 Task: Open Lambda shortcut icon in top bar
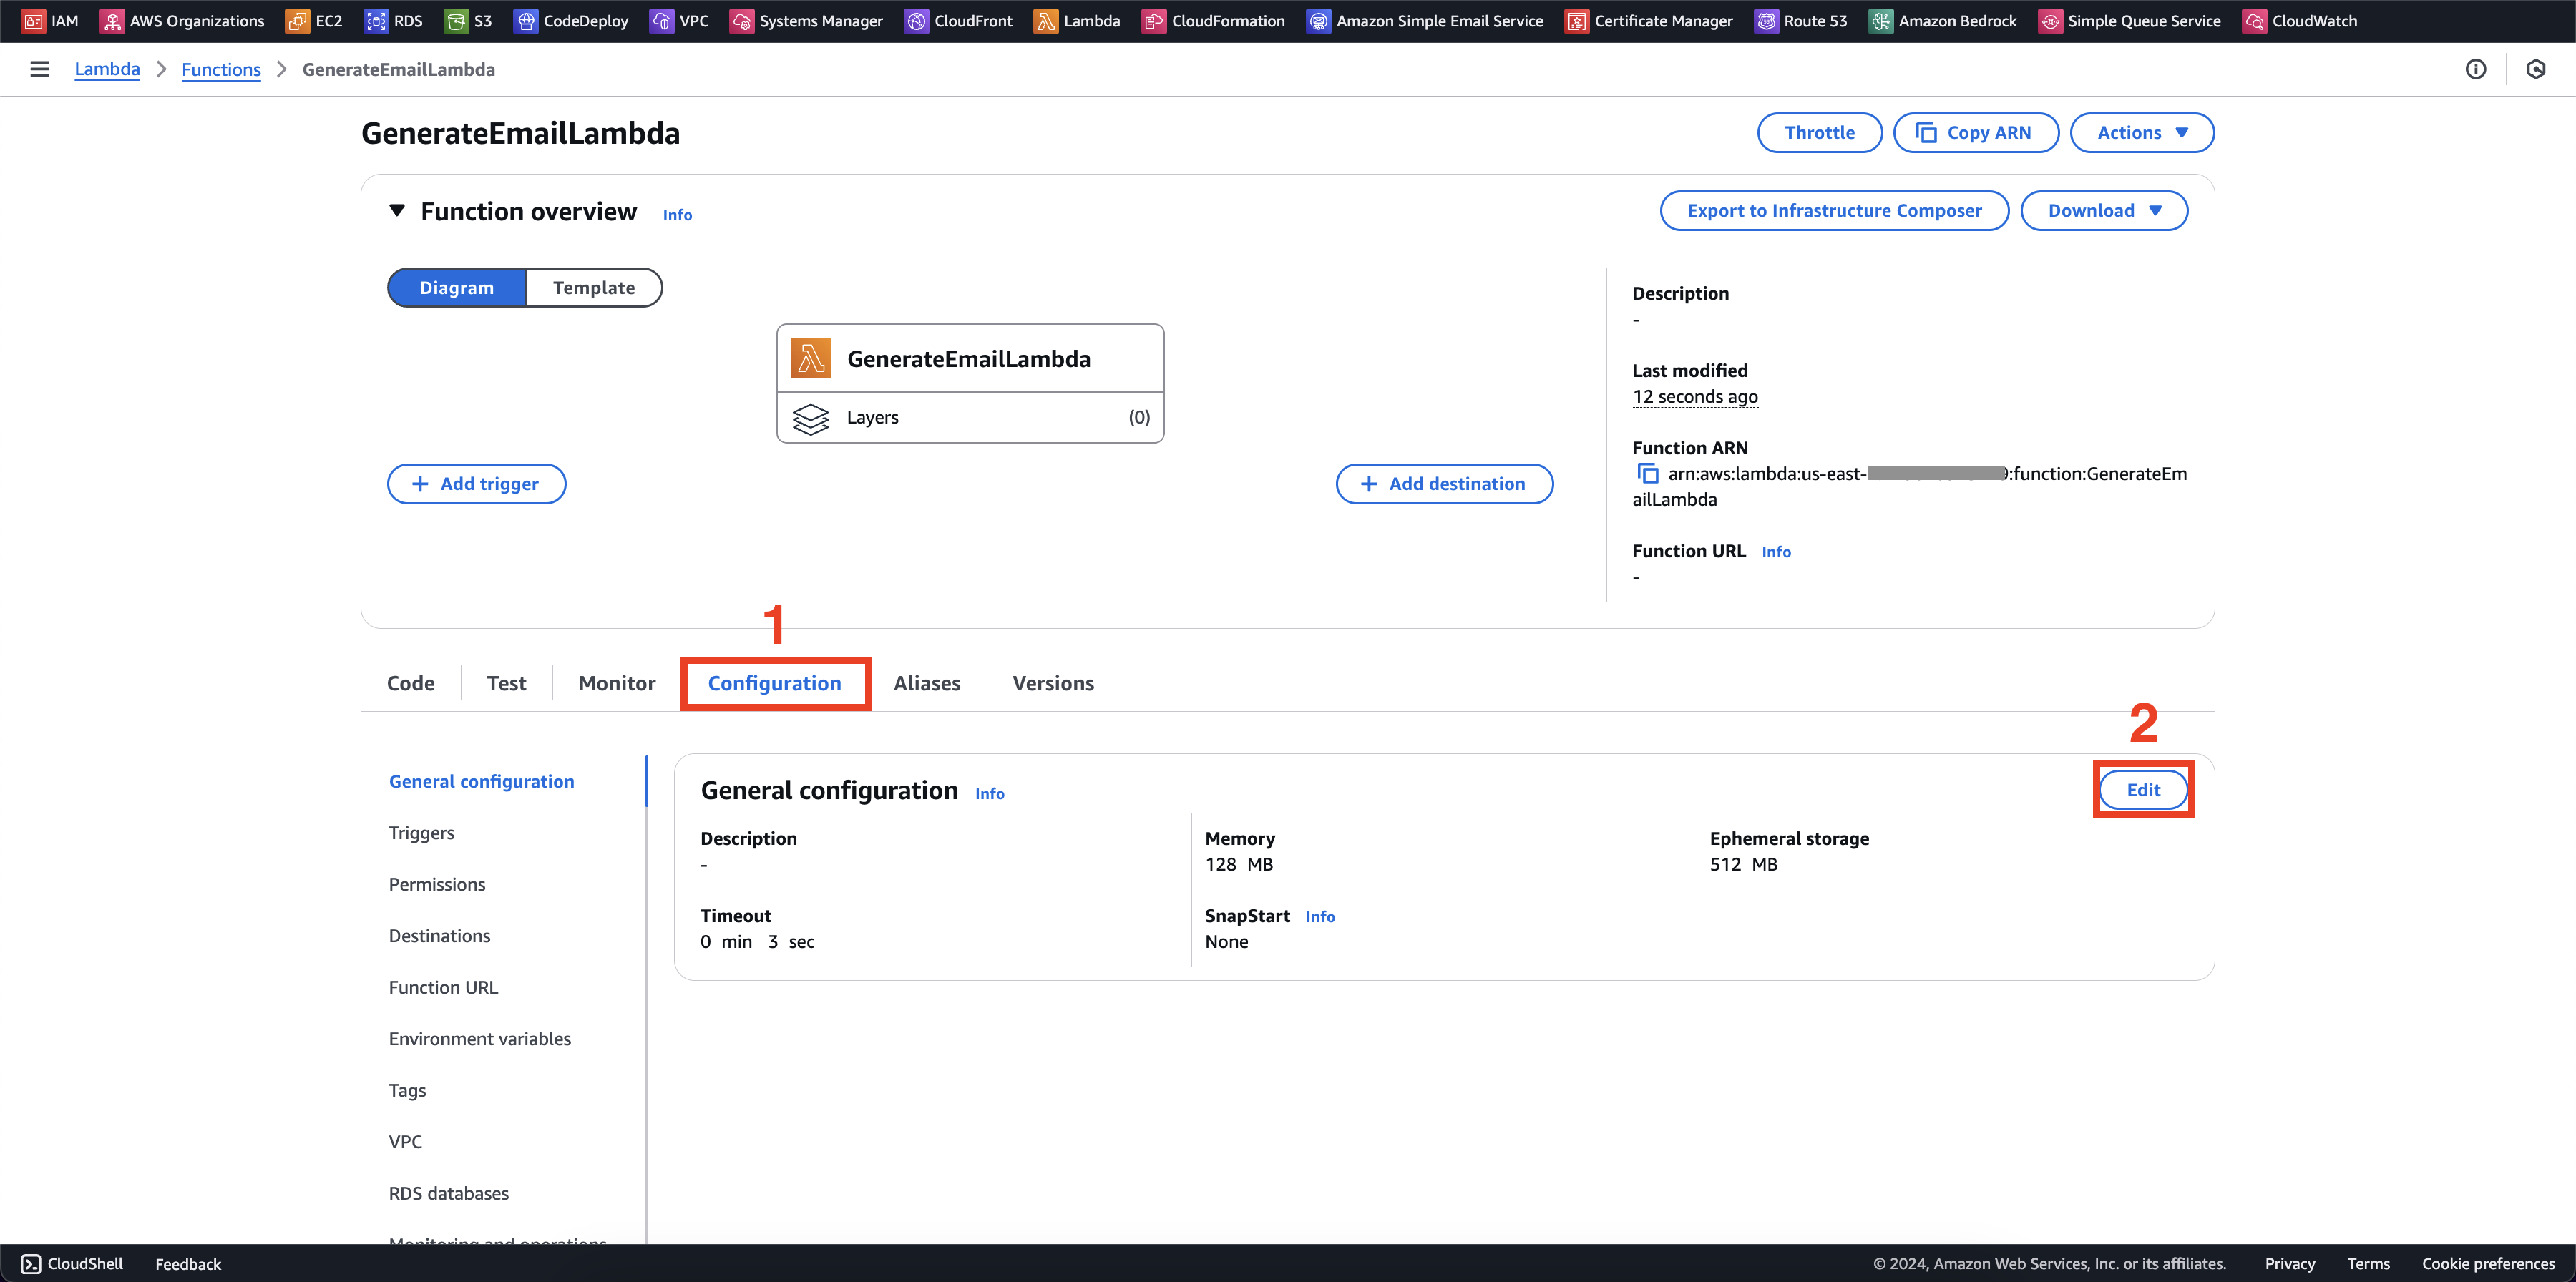click(1045, 21)
